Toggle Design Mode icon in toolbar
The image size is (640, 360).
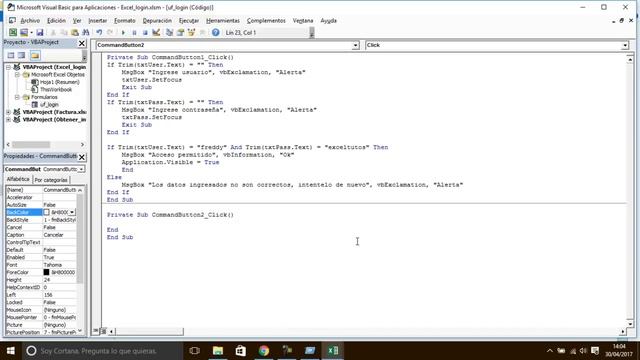pyautogui.click(x=156, y=32)
